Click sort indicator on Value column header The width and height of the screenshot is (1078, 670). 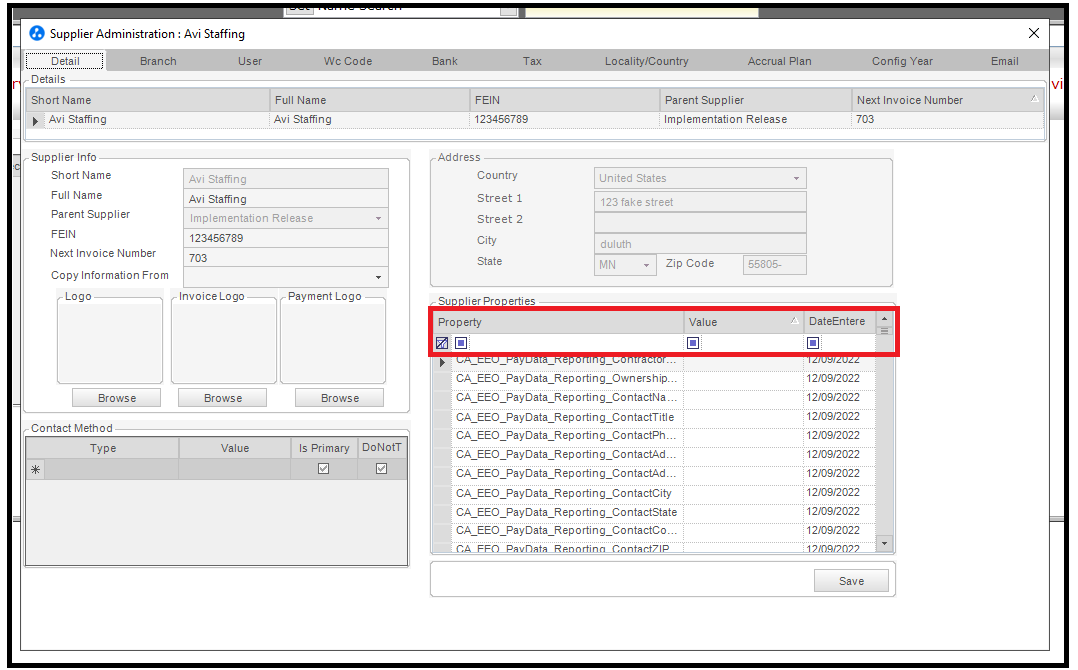(x=794, y=321)
